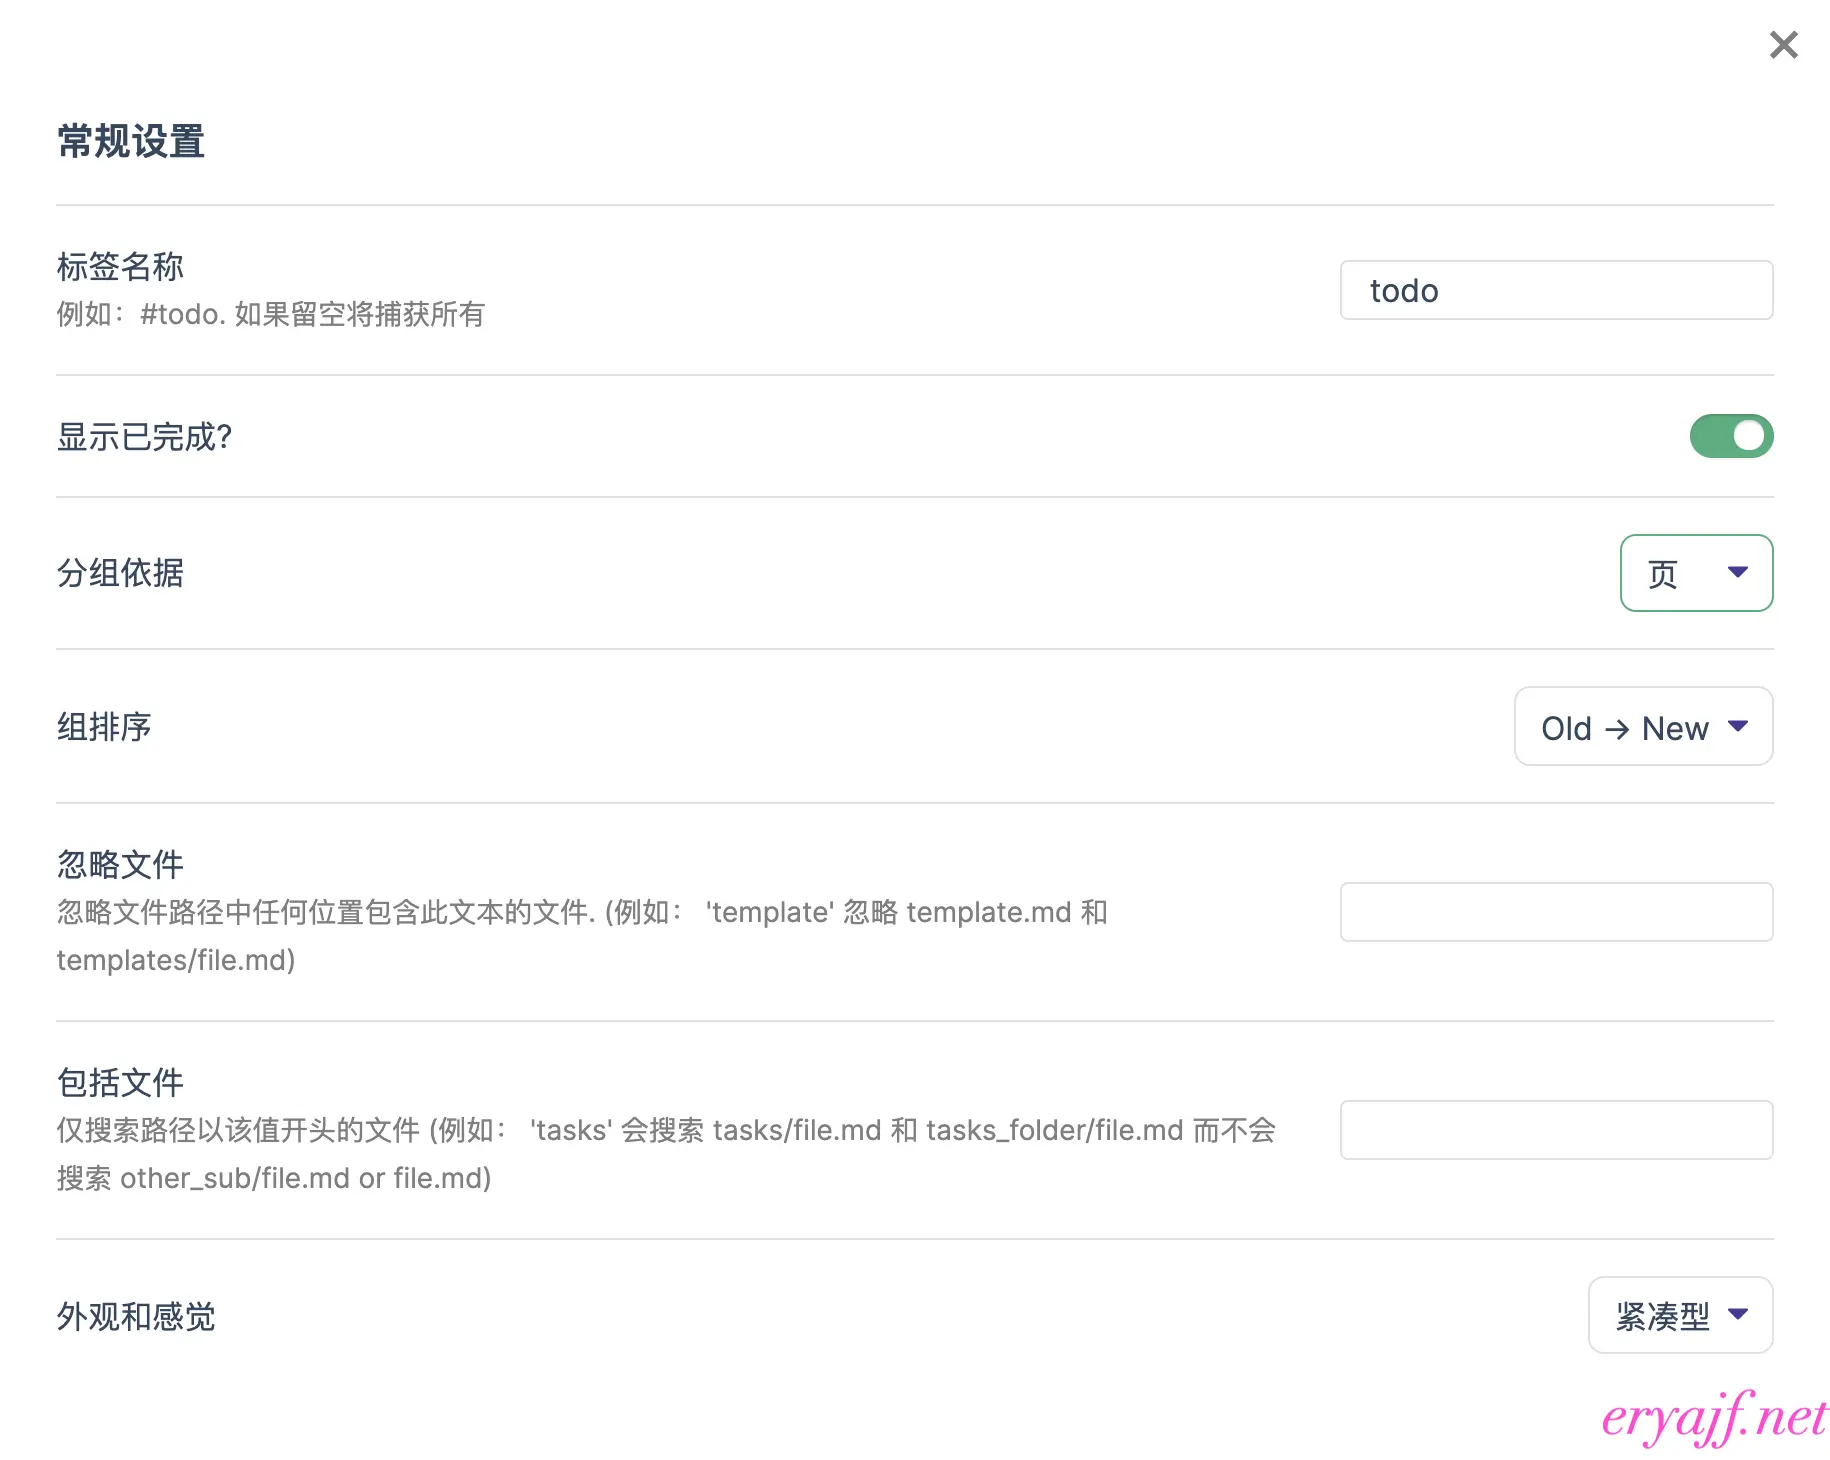The height and width of the screenshot is (1460, 1830).
Task: Click the 标签名称 setting label
Action: tap(120, 267)
